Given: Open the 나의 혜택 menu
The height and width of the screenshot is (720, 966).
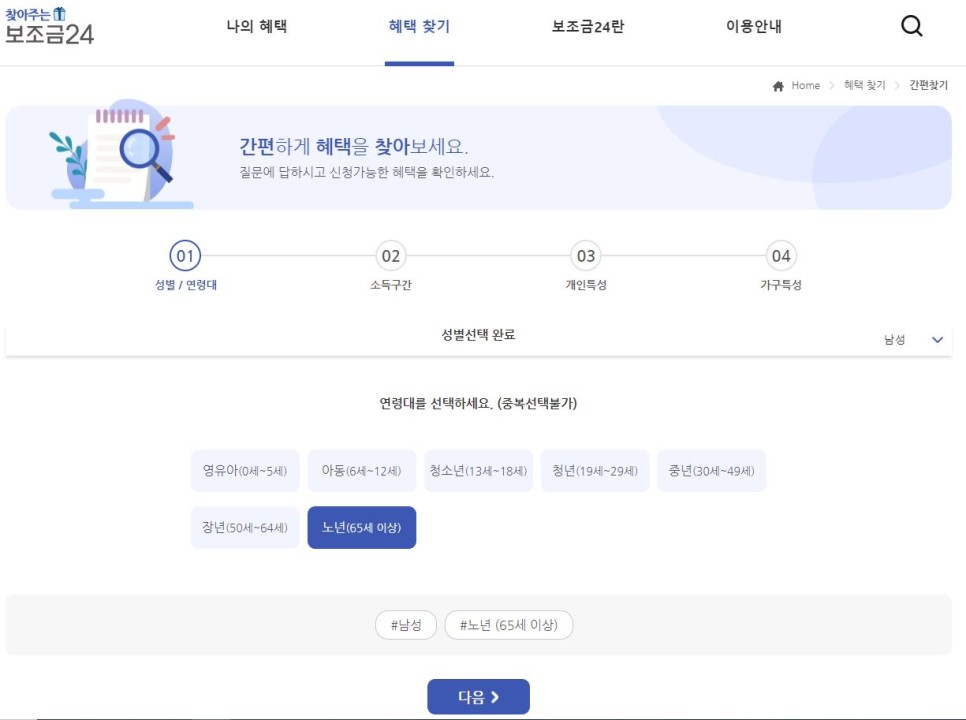Looking at the screenshot, I should (x=256, y=26).
